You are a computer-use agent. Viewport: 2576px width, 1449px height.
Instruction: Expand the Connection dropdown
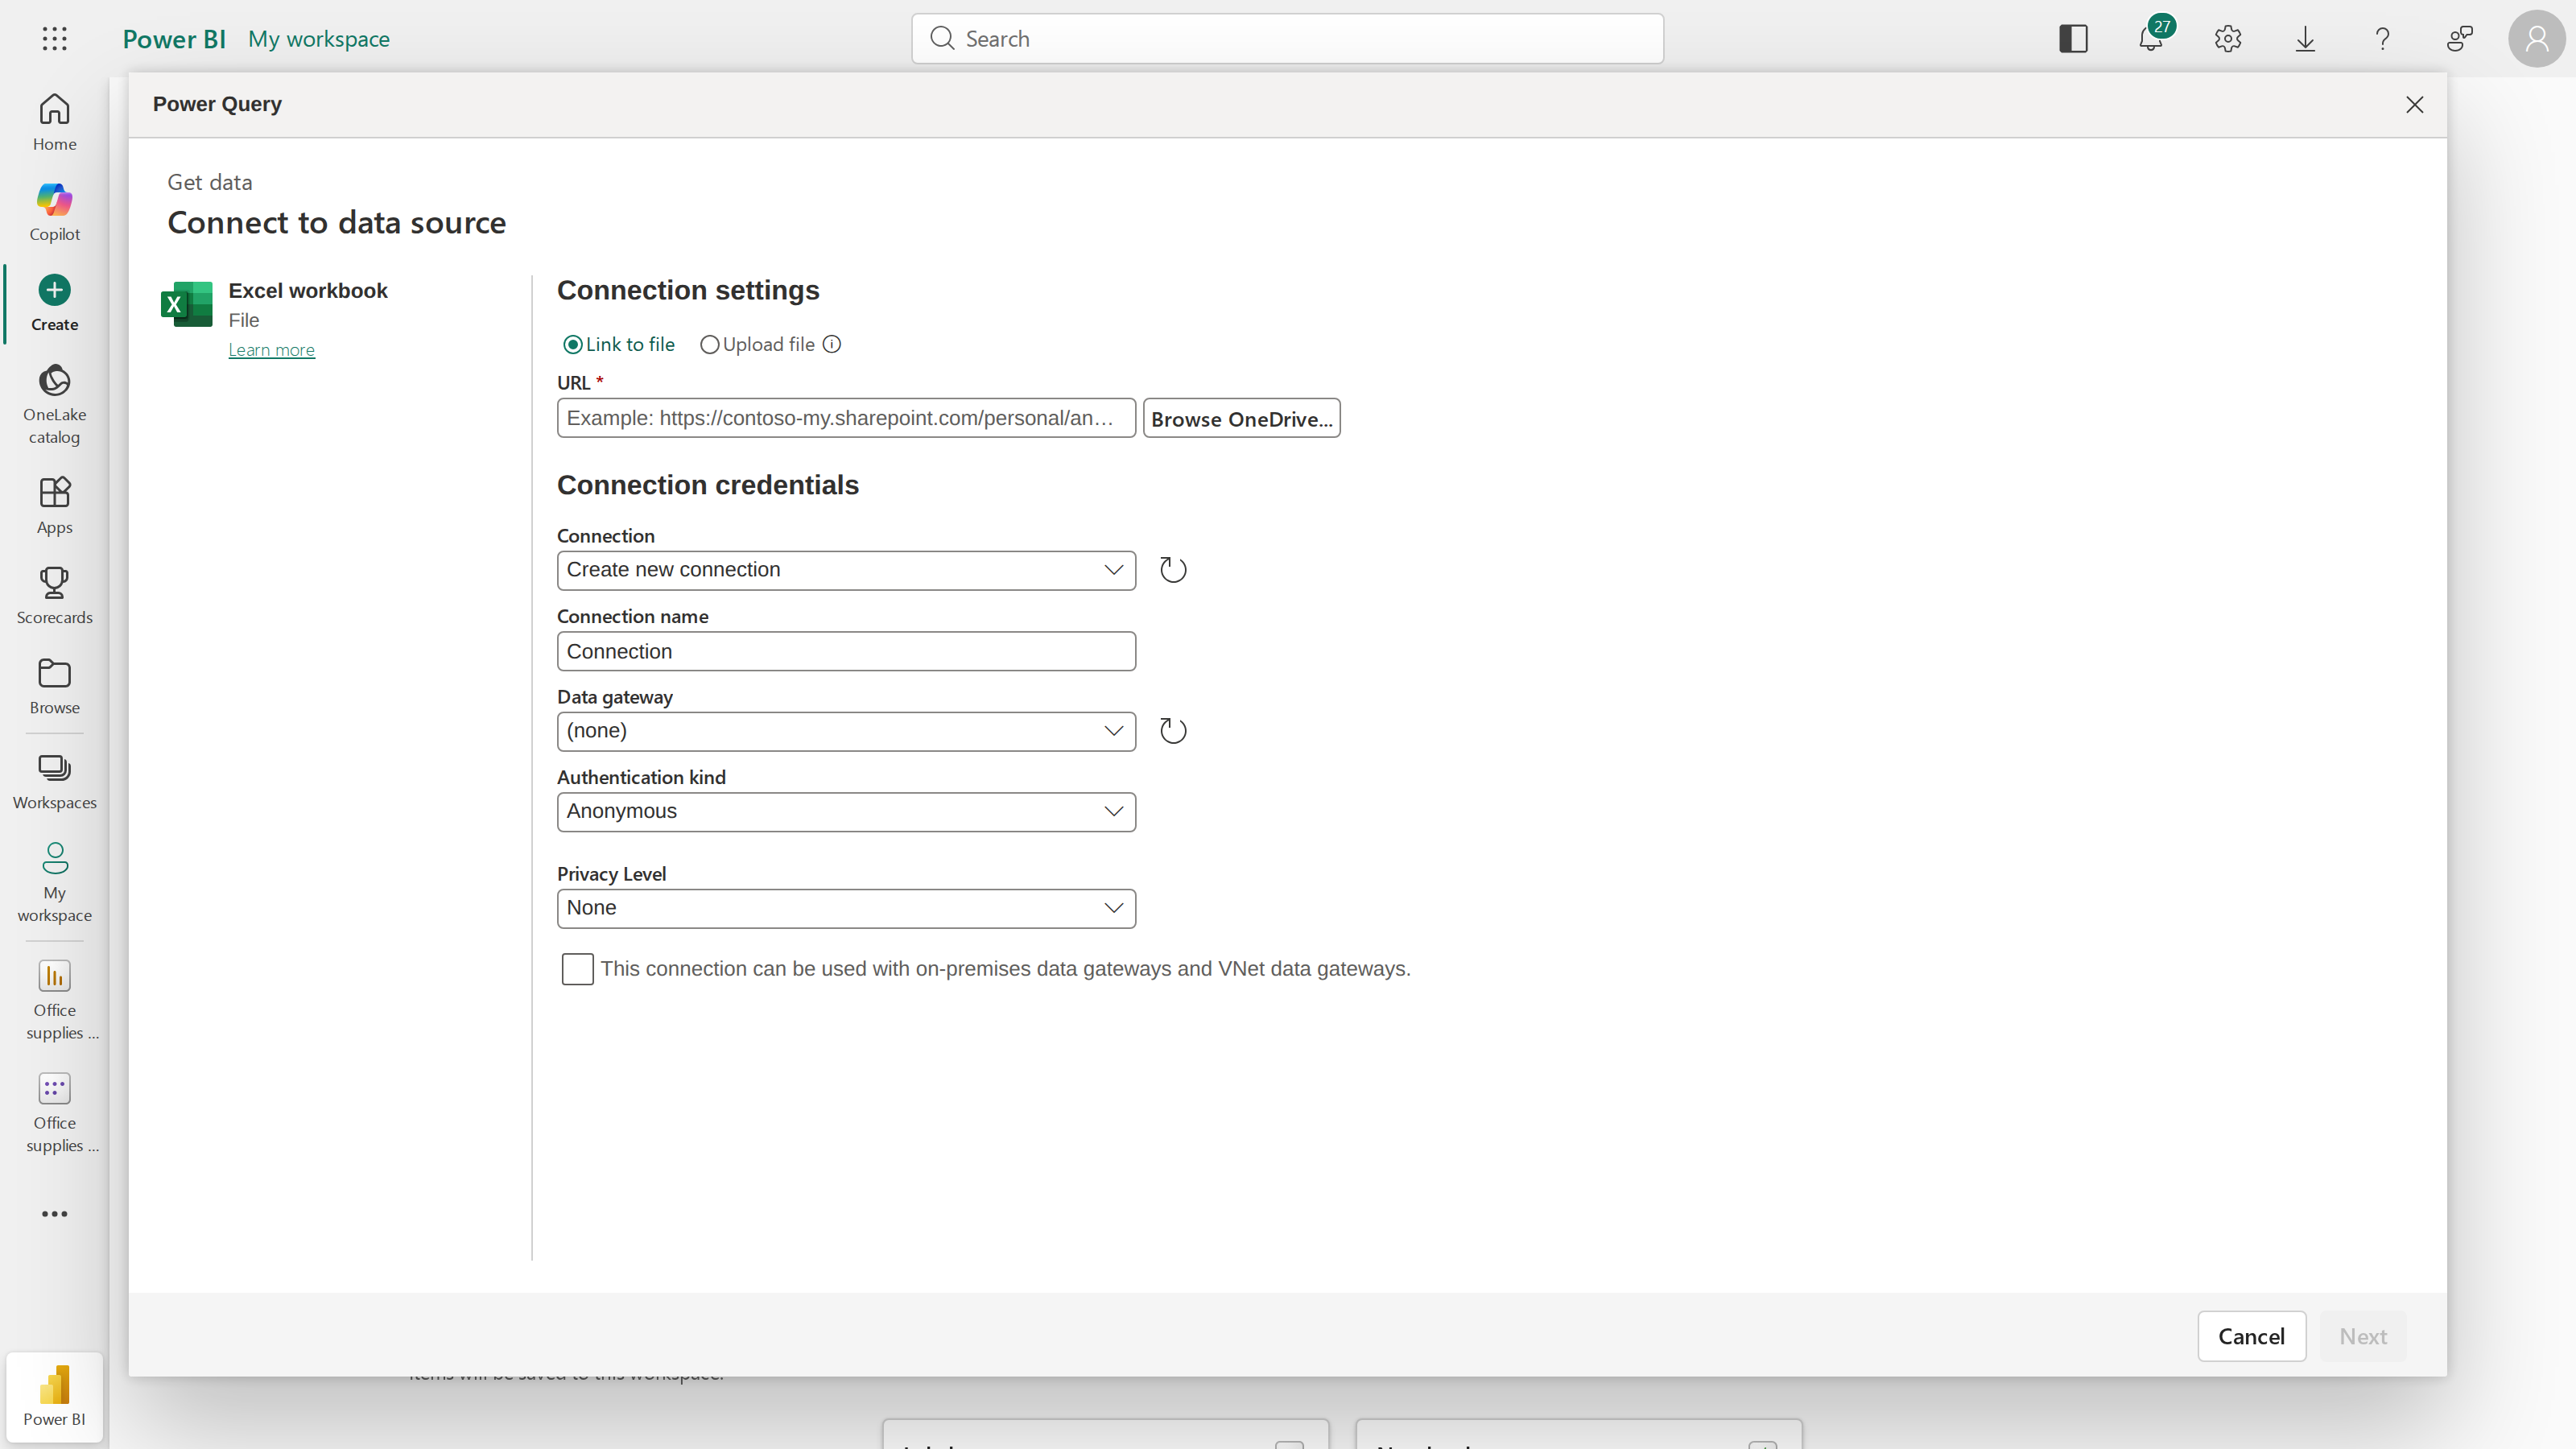[845, 570]
